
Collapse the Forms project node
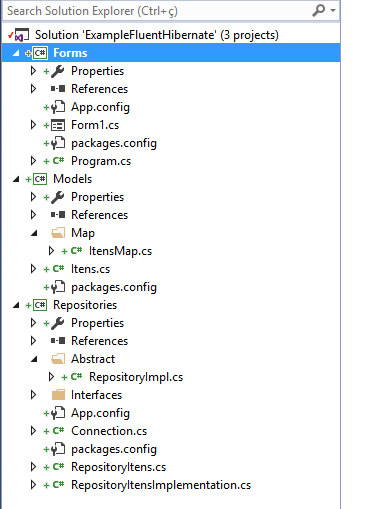tap(16, 53)
